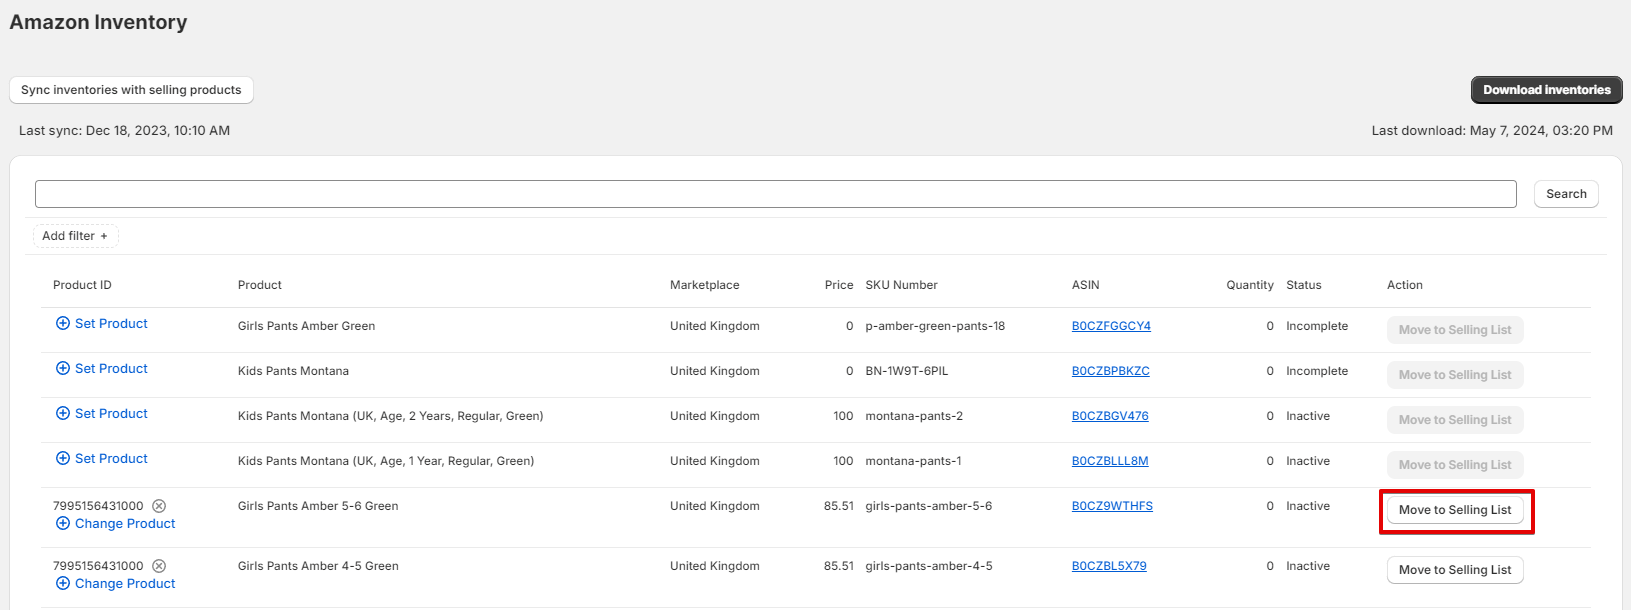Sync inventories with selling products
The width and height of the screenshot is (1631, 610).
[131, 90]
